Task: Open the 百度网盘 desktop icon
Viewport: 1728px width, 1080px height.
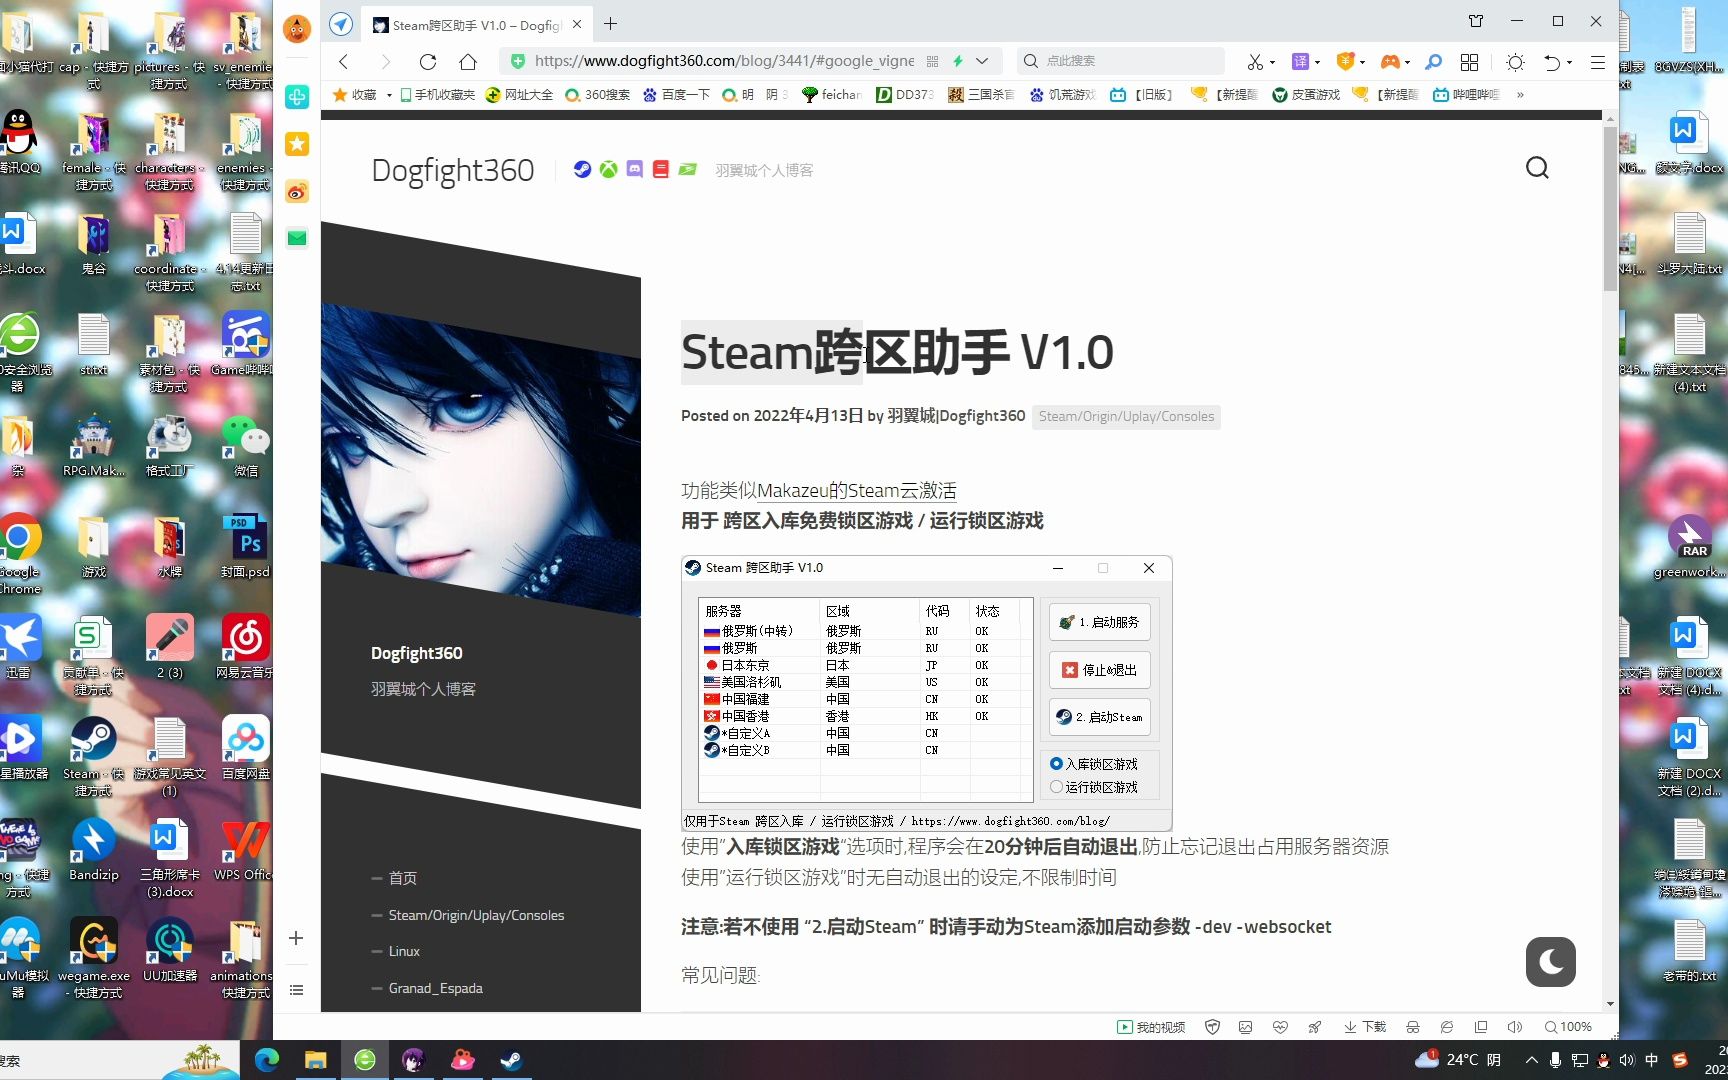Action: tap(246, 749)
